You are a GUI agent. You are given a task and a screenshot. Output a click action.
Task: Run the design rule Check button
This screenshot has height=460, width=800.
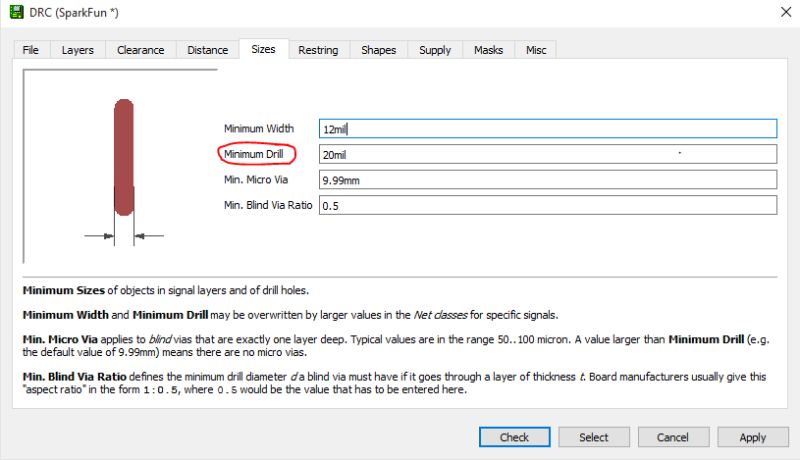(514, 437)
